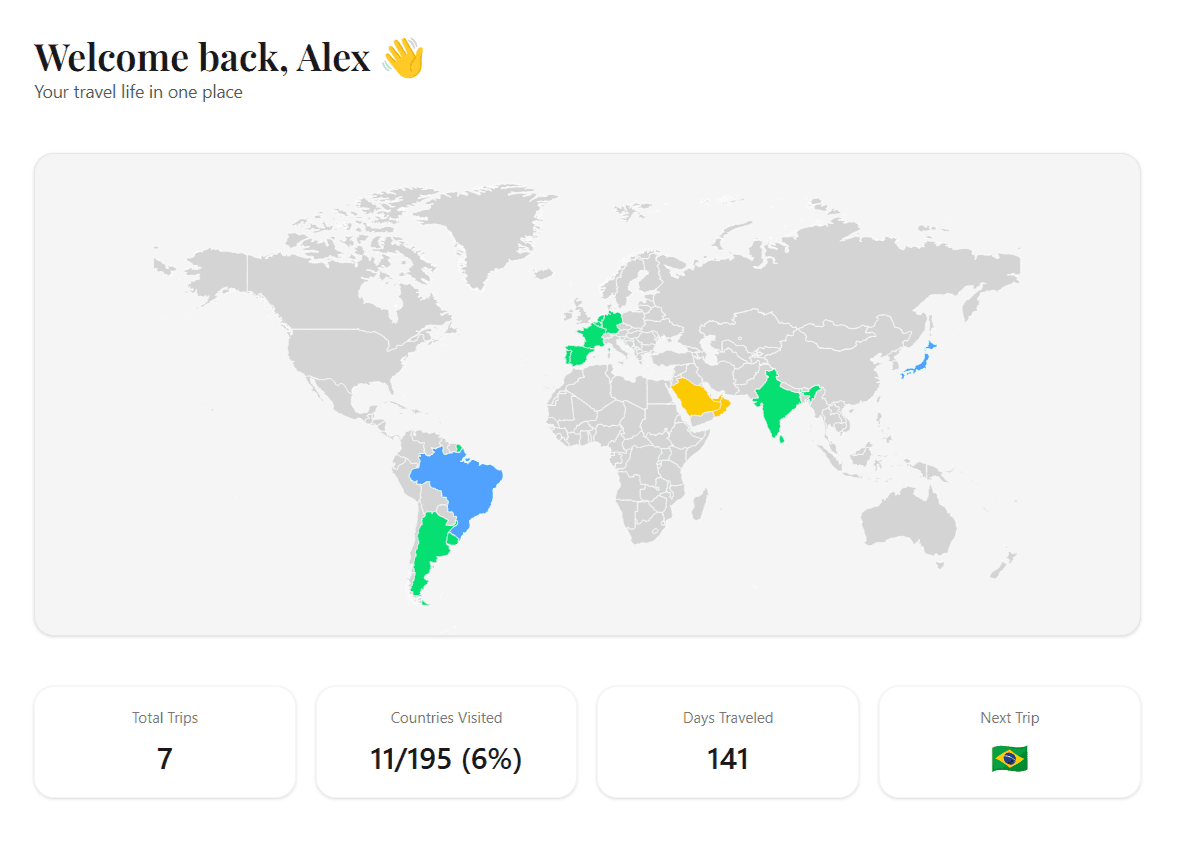Click the Your travel life subtitle text
The width and height of the screenshot is (1178, 842).
138,91
